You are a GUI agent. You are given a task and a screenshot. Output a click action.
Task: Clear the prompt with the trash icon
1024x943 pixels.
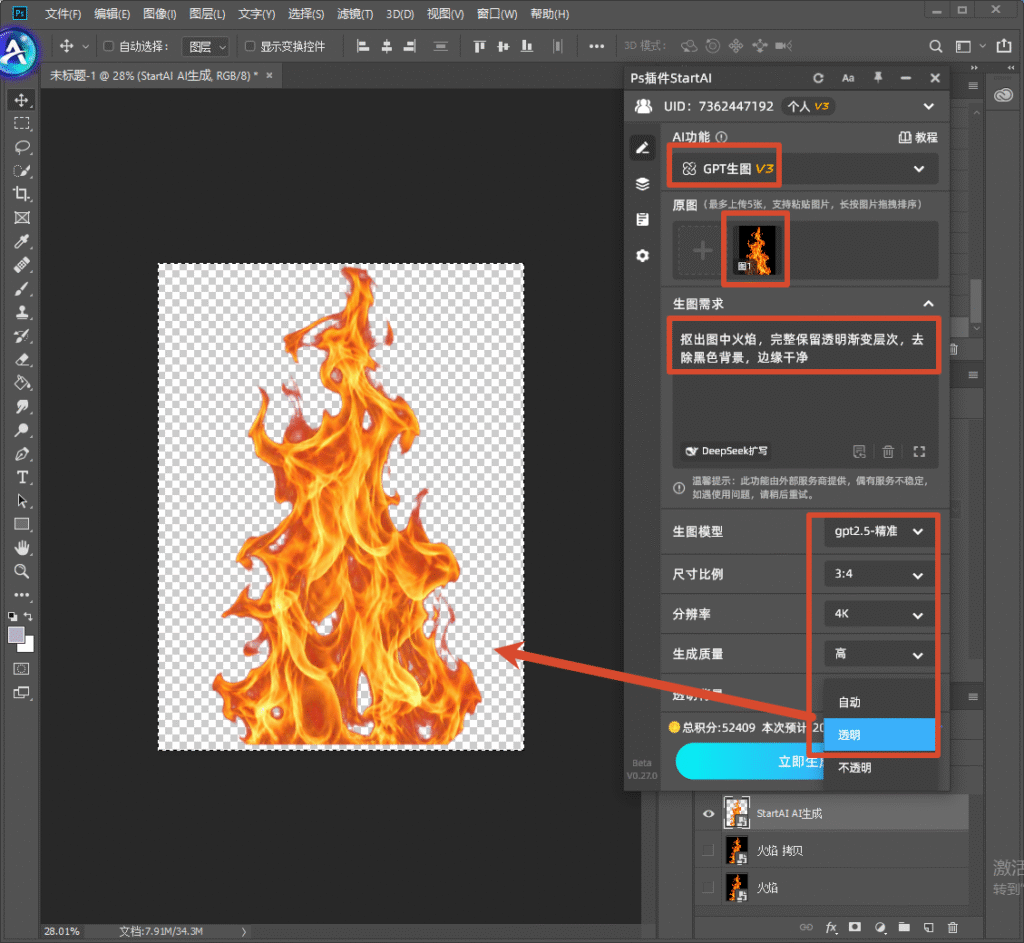tap(888, 451)
